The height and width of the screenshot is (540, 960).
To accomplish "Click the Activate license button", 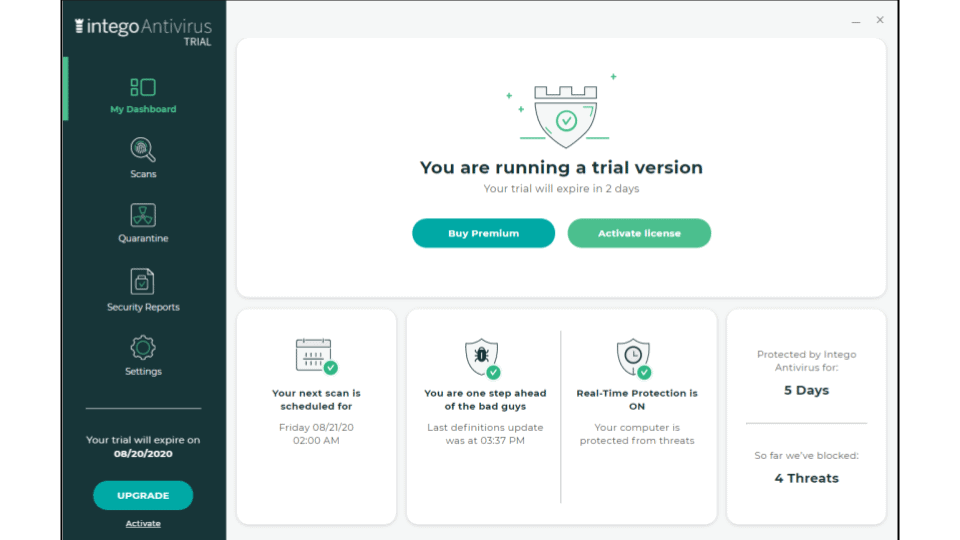I will coord(639,233).
